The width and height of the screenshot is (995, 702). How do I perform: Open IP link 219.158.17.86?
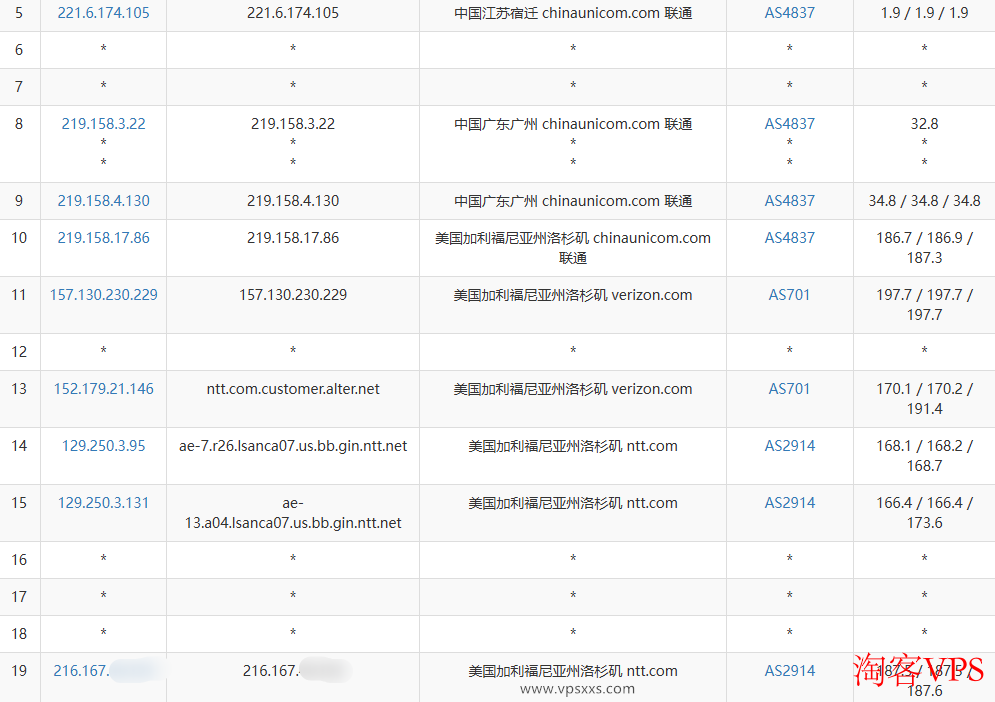coord(103,238)
